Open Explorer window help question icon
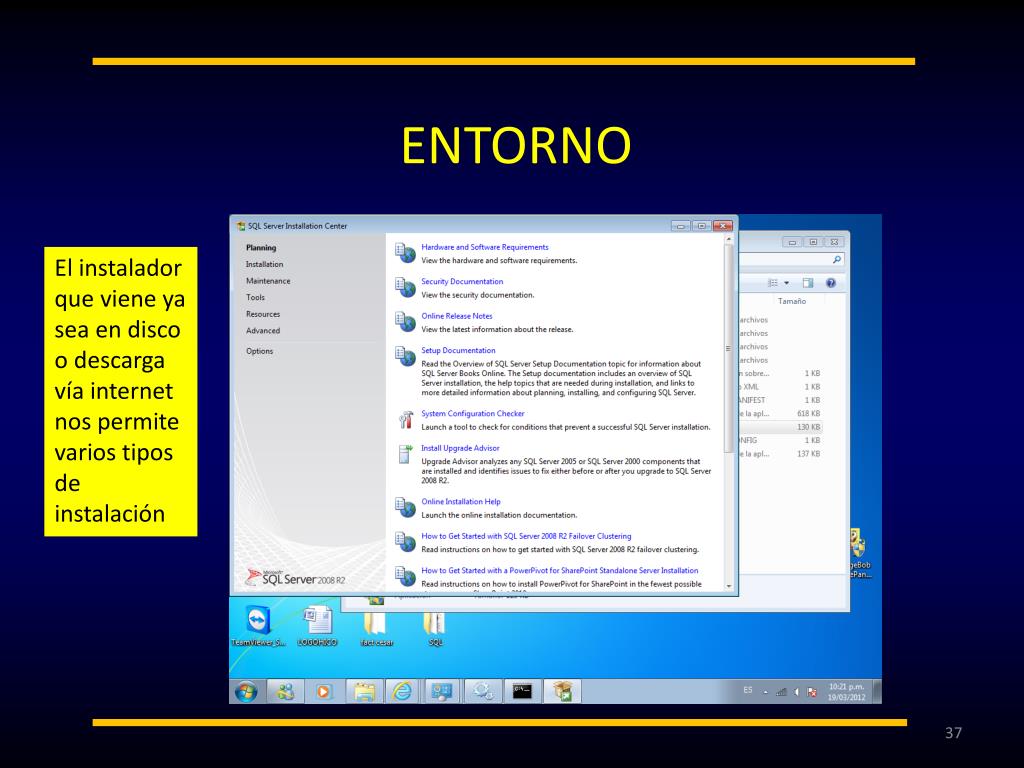This screenshot has height=768, width=1024. coord(831,283)
